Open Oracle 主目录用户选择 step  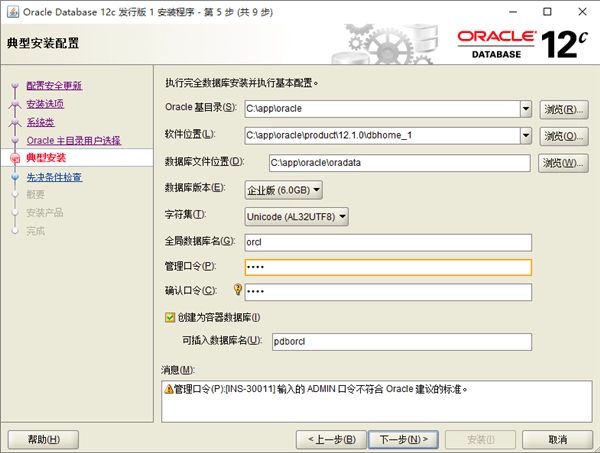point(73,140)
